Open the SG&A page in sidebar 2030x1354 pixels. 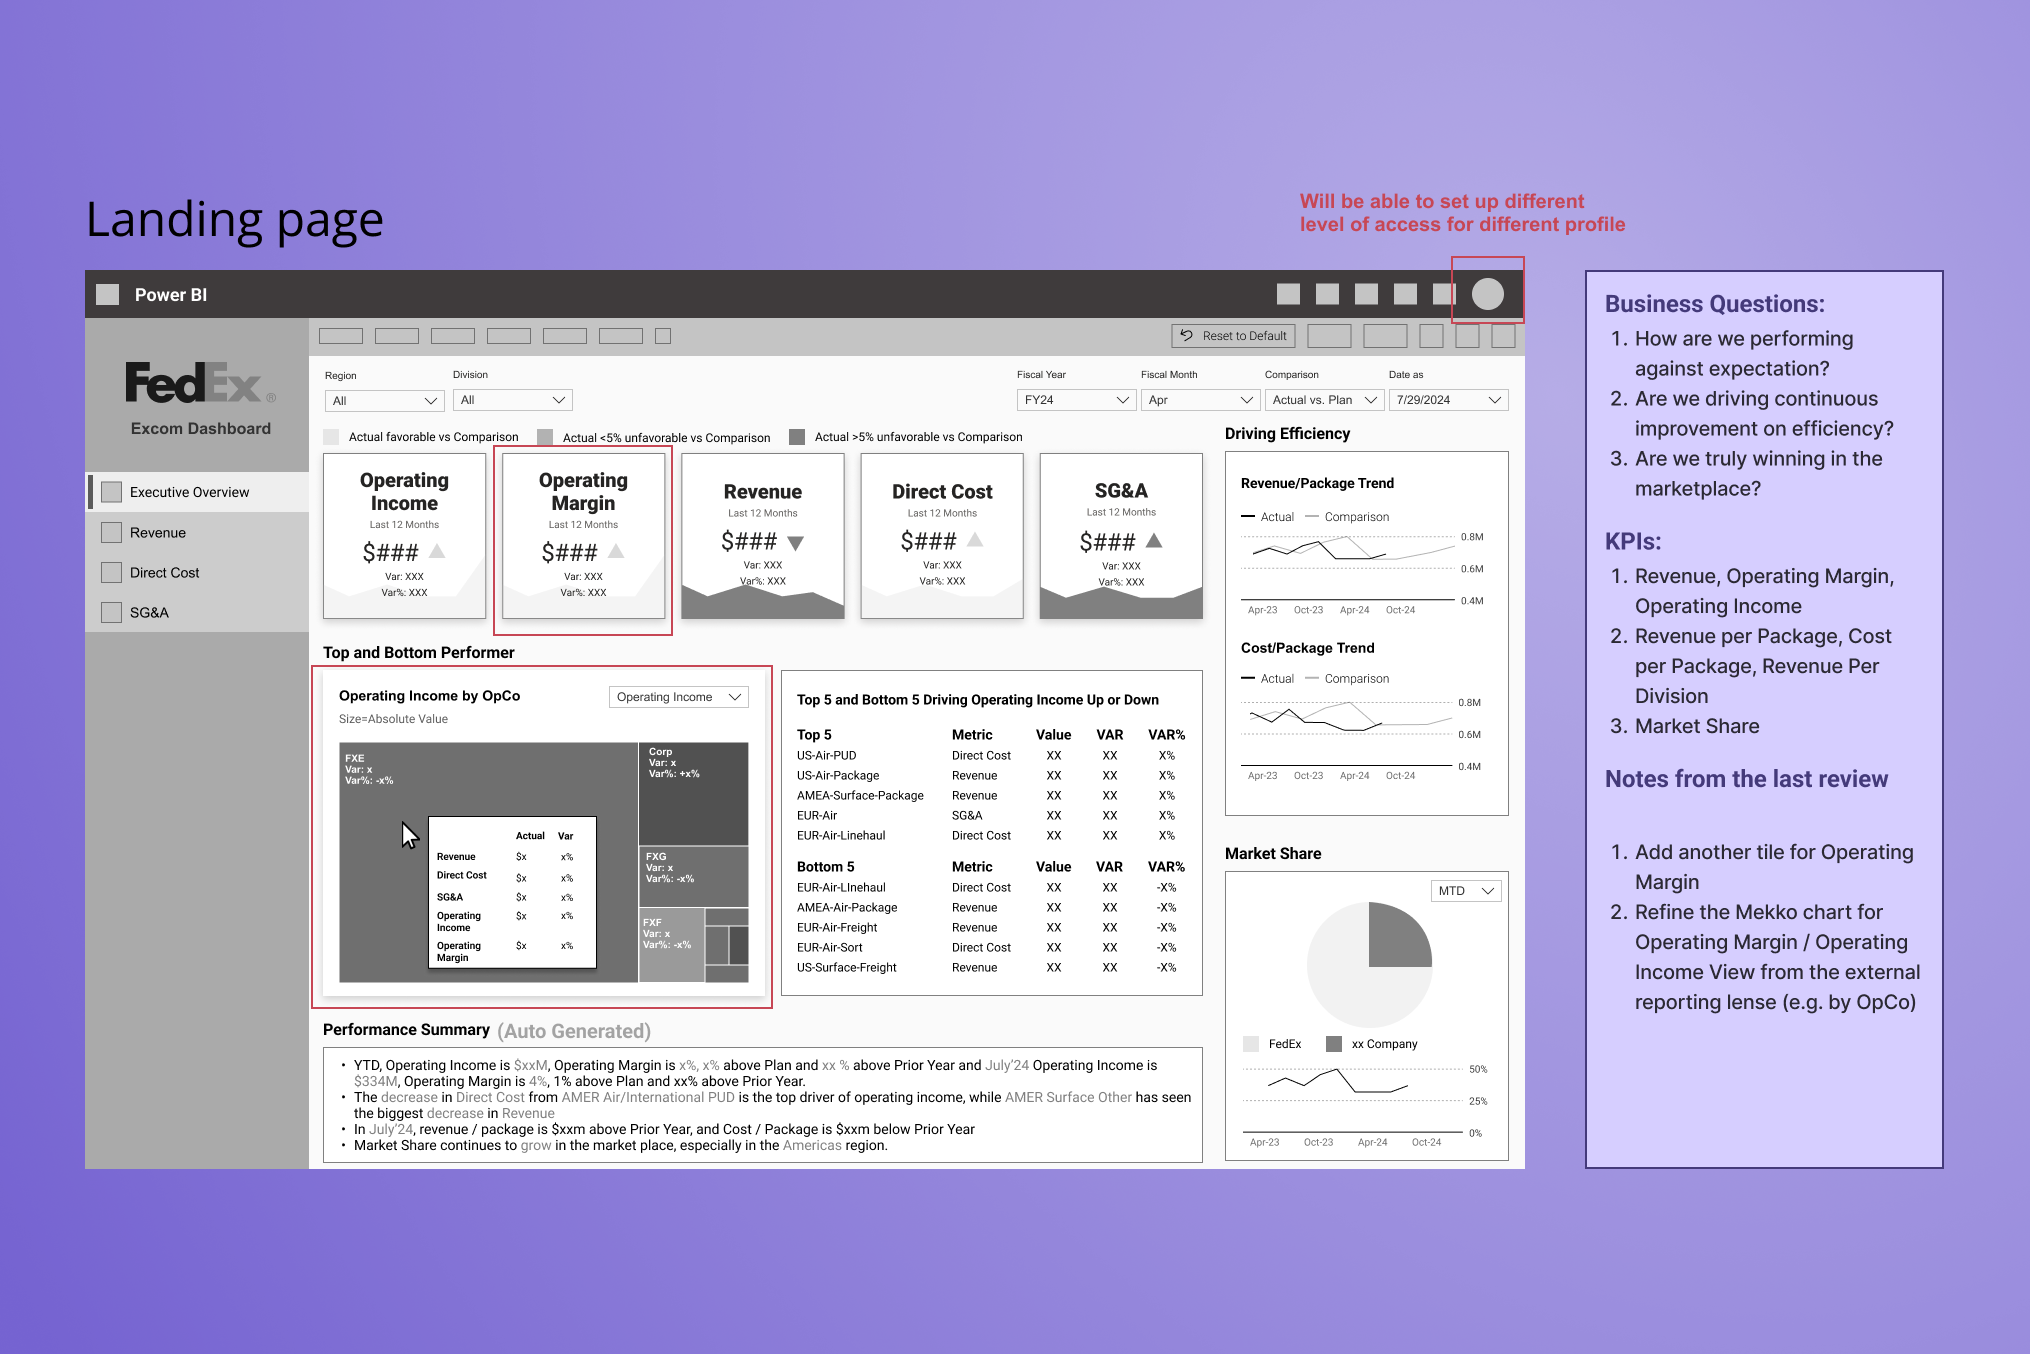197,613
